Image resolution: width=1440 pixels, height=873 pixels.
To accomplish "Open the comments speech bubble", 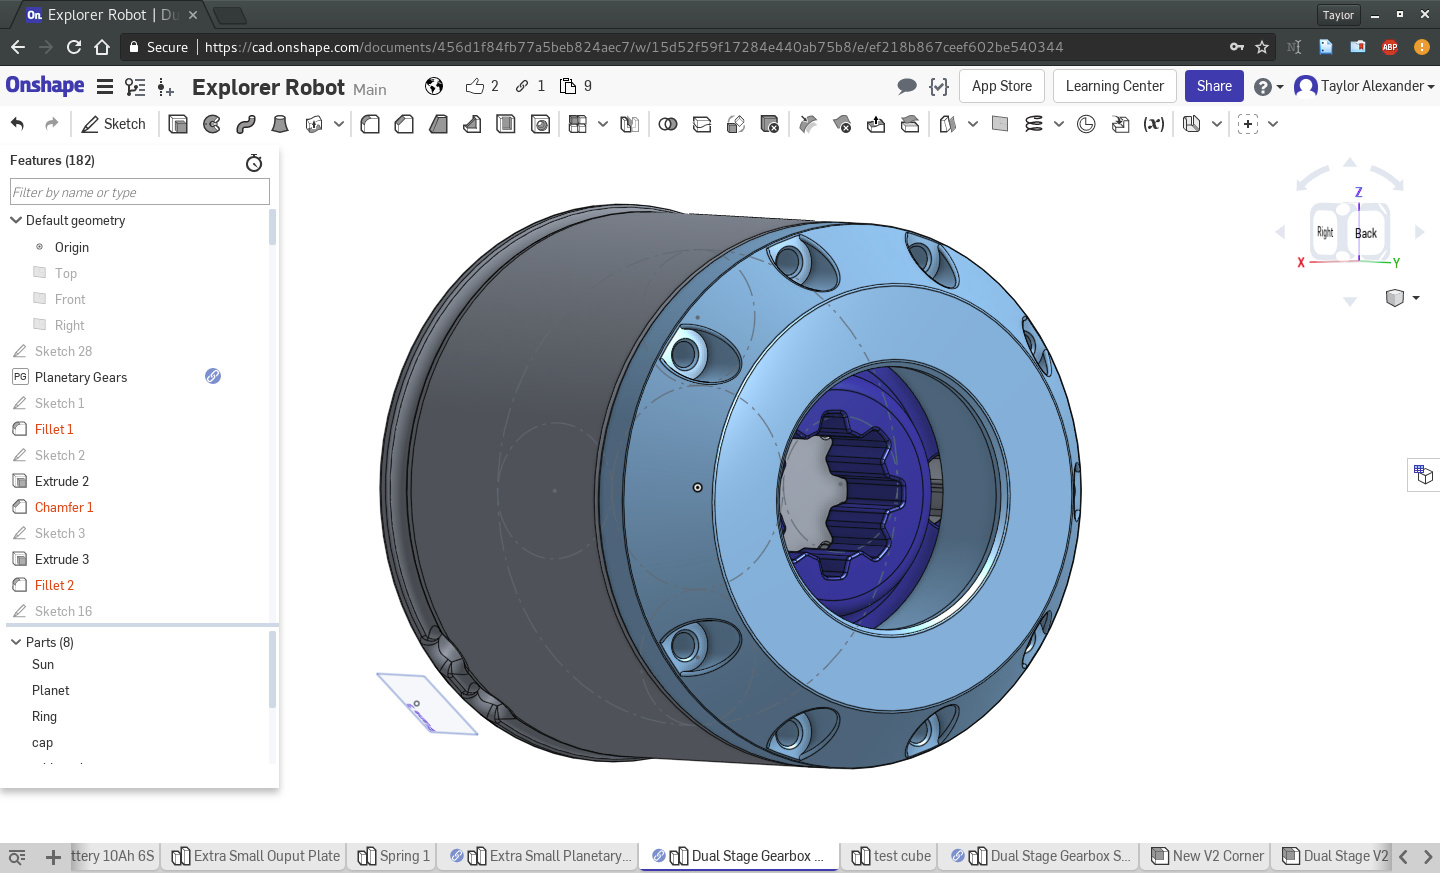I will click(907, 86).
